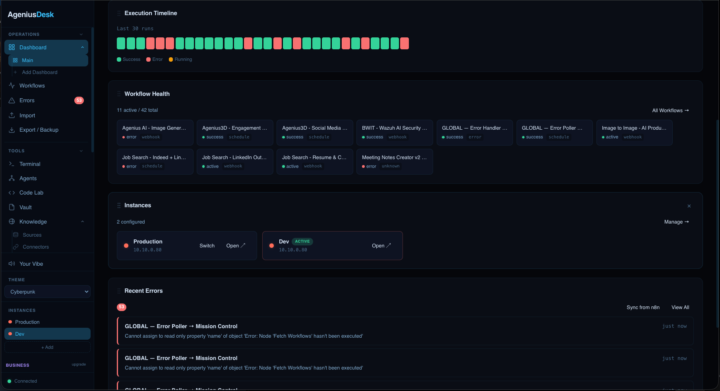Open the All Workflows link
This screenshot has width=720, height=391.
(x=670, y=111)
